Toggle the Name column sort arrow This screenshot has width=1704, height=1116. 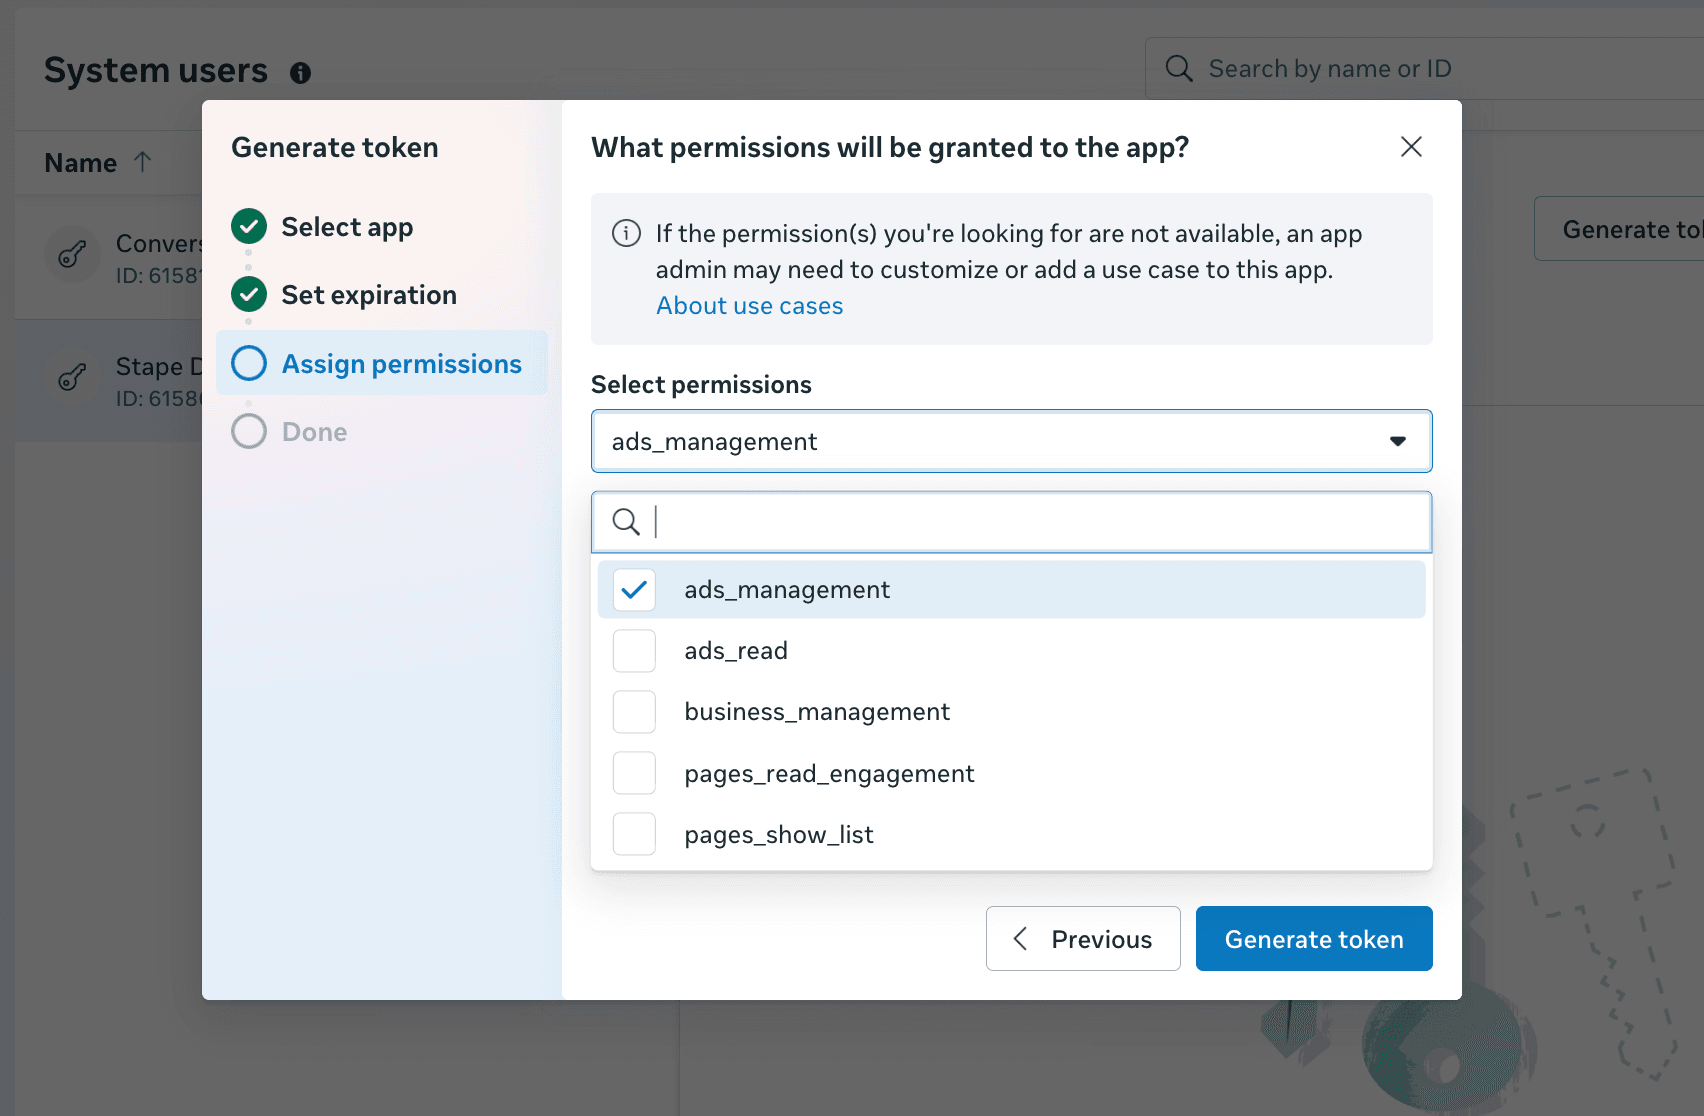click(142, 161)
